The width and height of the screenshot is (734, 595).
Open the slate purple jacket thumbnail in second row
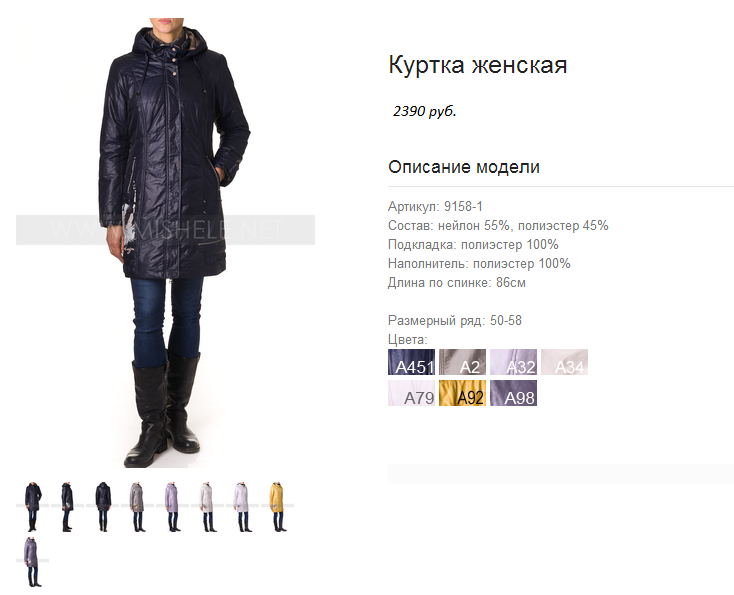32,561
